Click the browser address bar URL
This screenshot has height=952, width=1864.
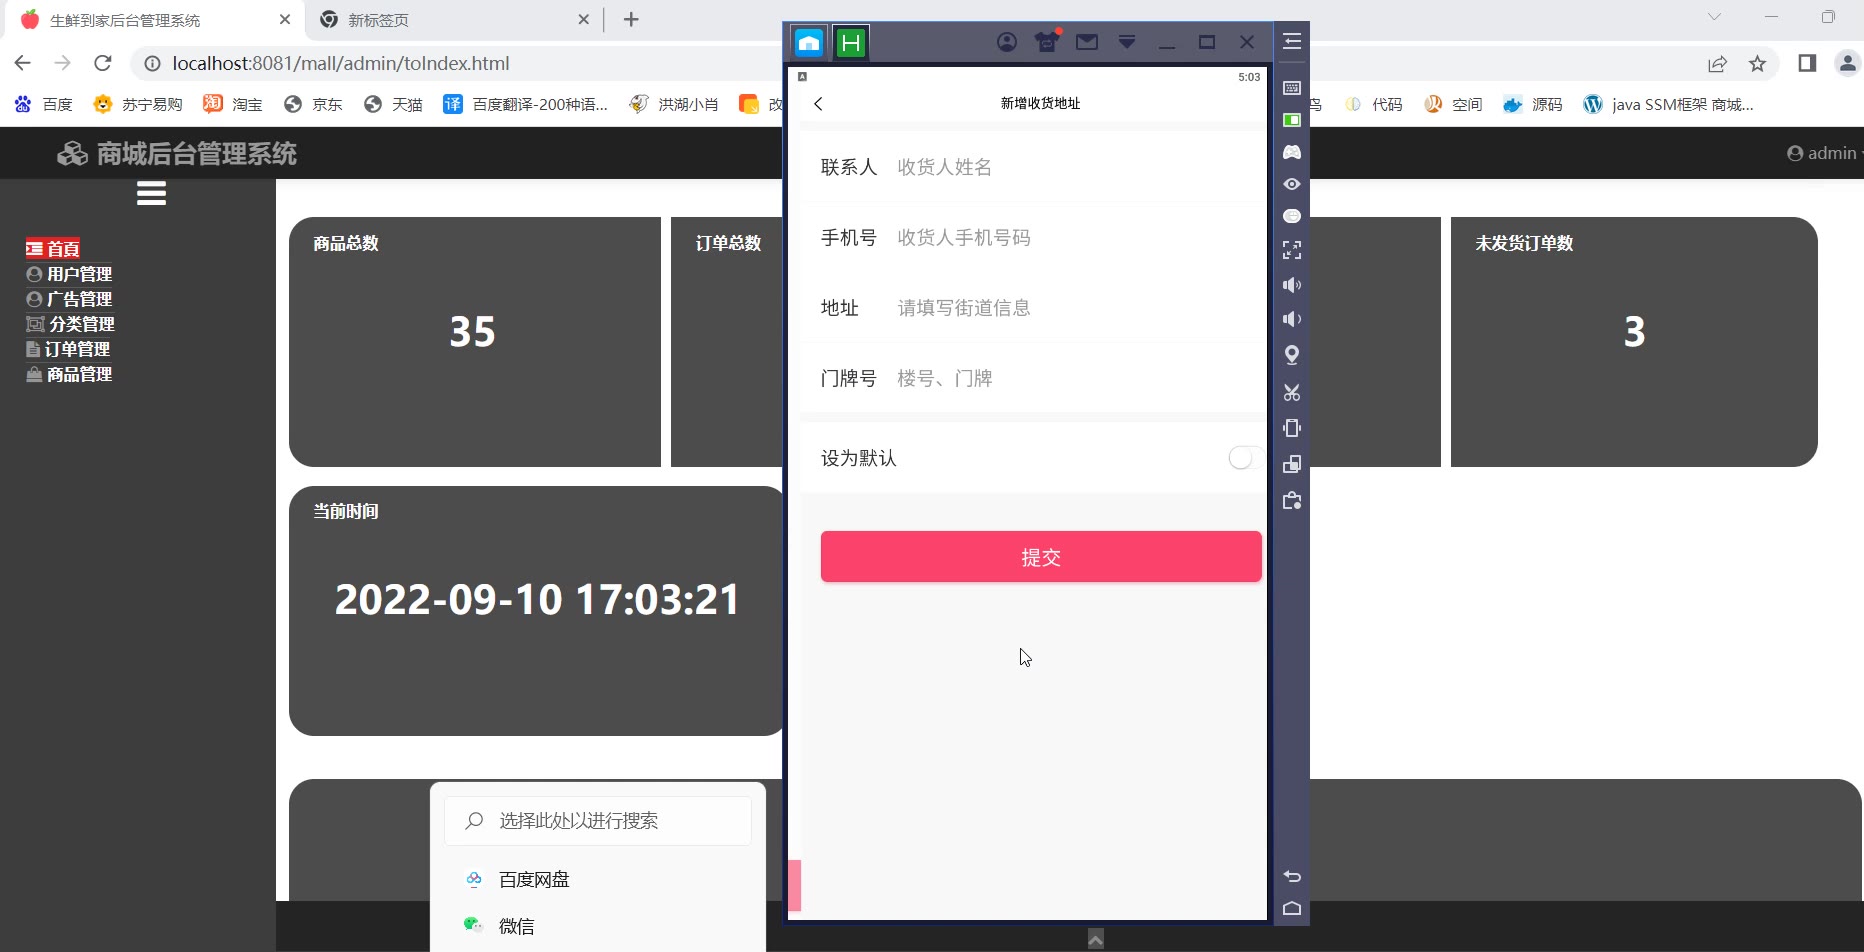click(341, 63)
